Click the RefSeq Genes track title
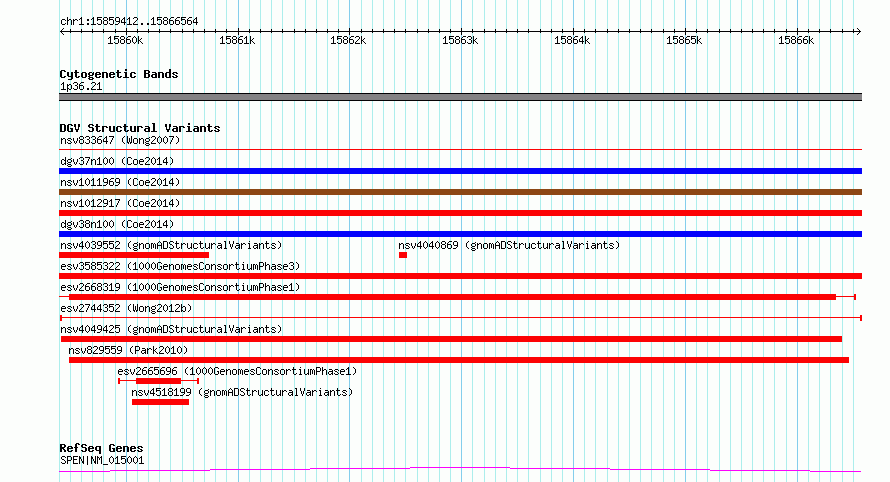Image resolution: width=890 pixels, height=482 pixels. coord(101,448)
